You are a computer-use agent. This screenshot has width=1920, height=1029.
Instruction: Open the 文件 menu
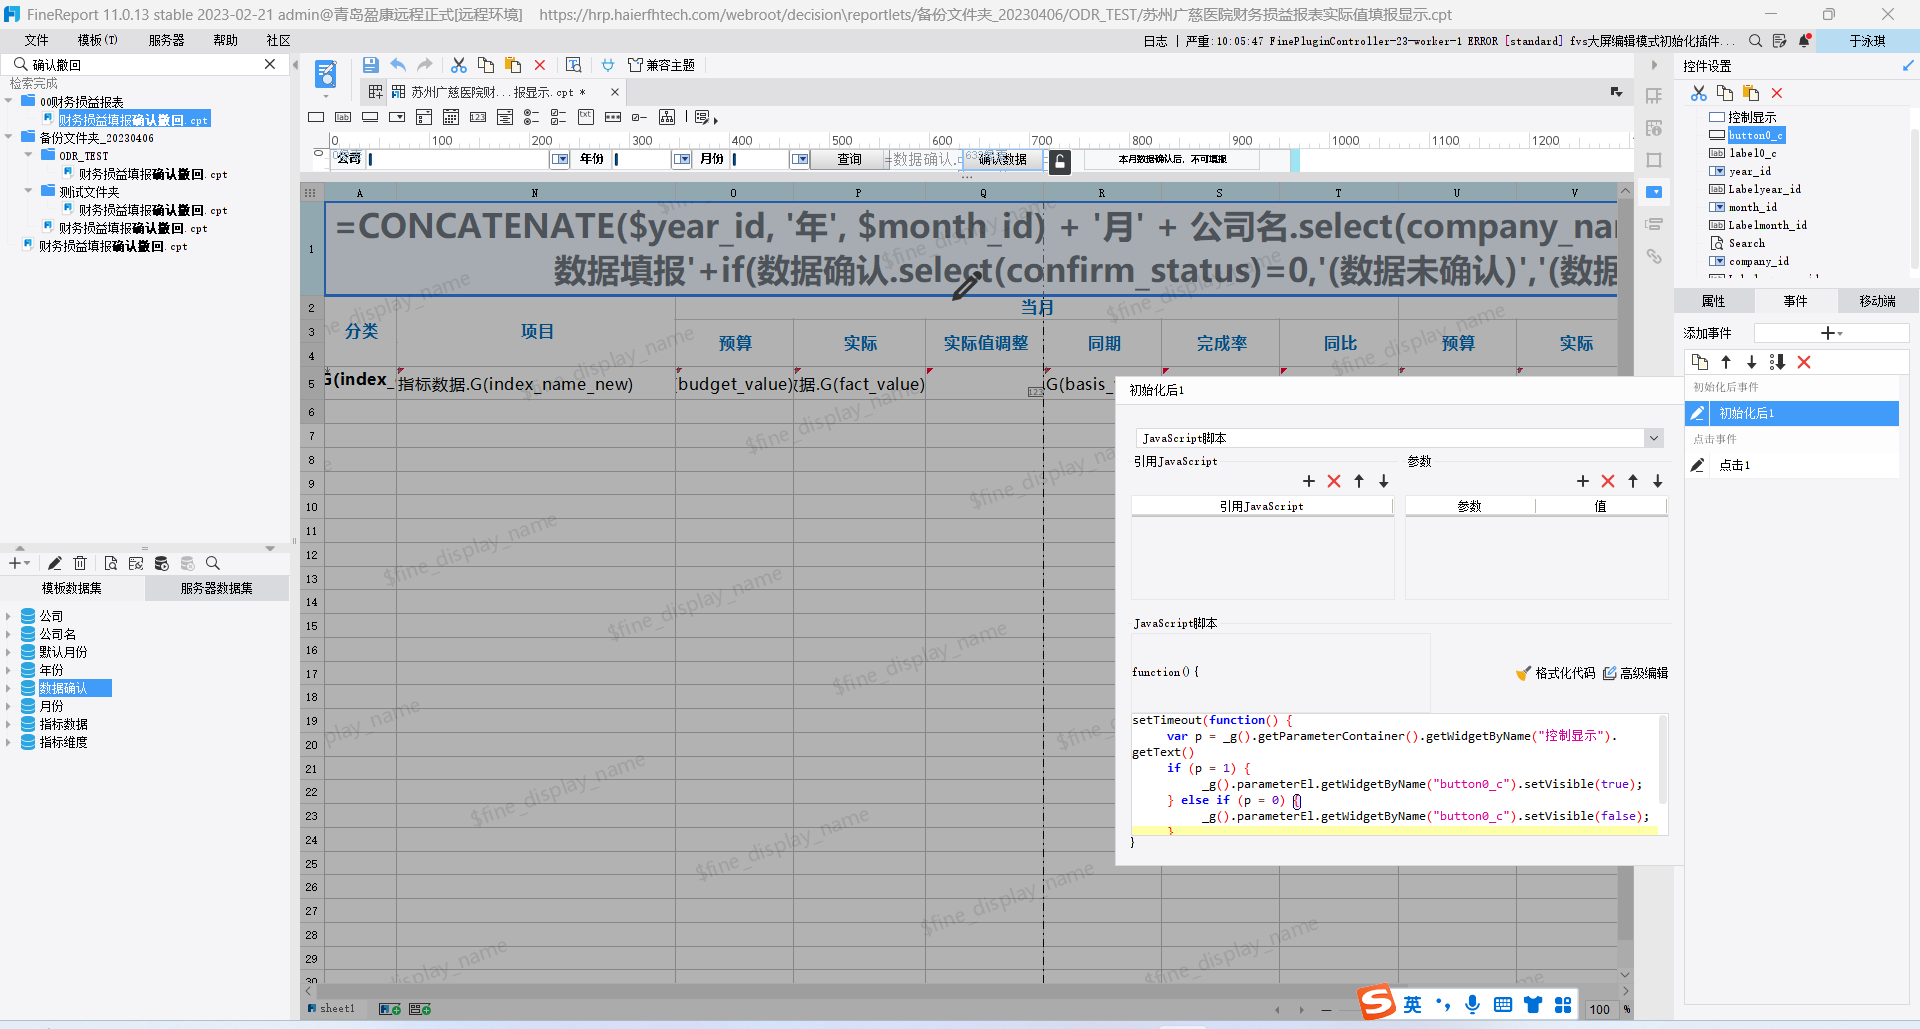[x=37, y=41]
